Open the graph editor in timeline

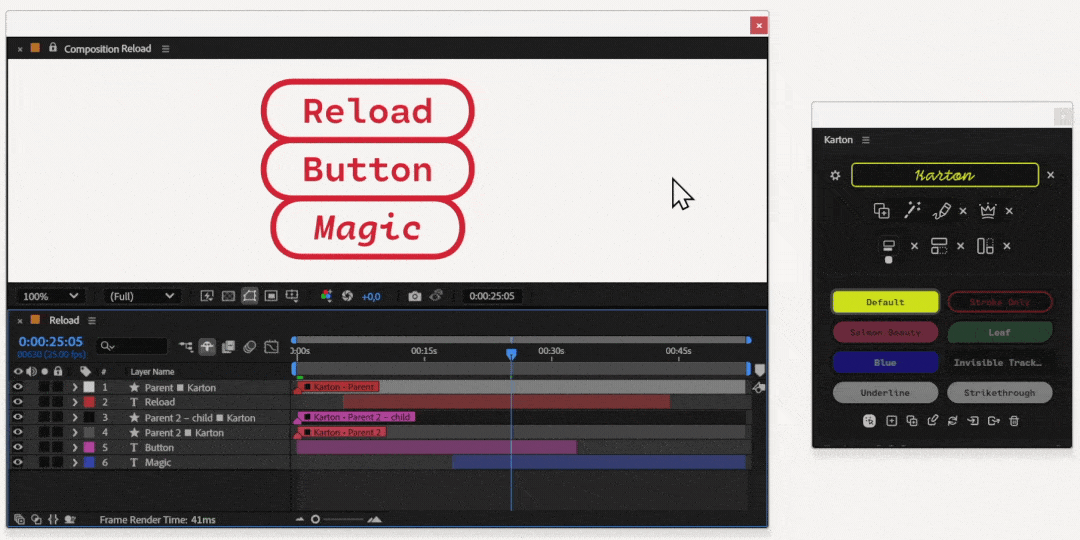tap(271, 347)
